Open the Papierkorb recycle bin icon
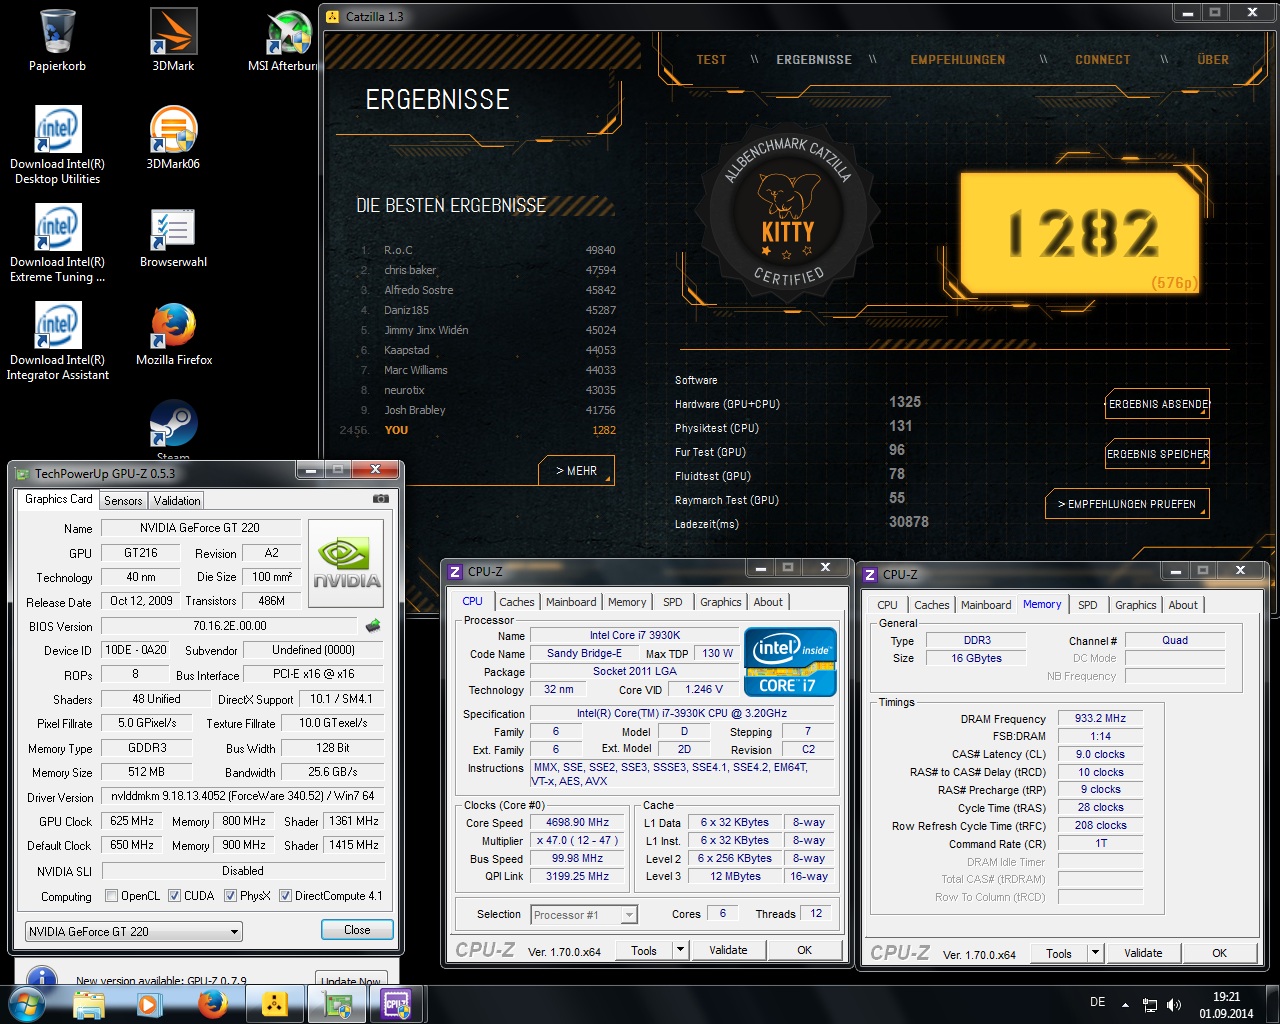The height and width of the screenshot is (1024, 1280). (58, 40)
